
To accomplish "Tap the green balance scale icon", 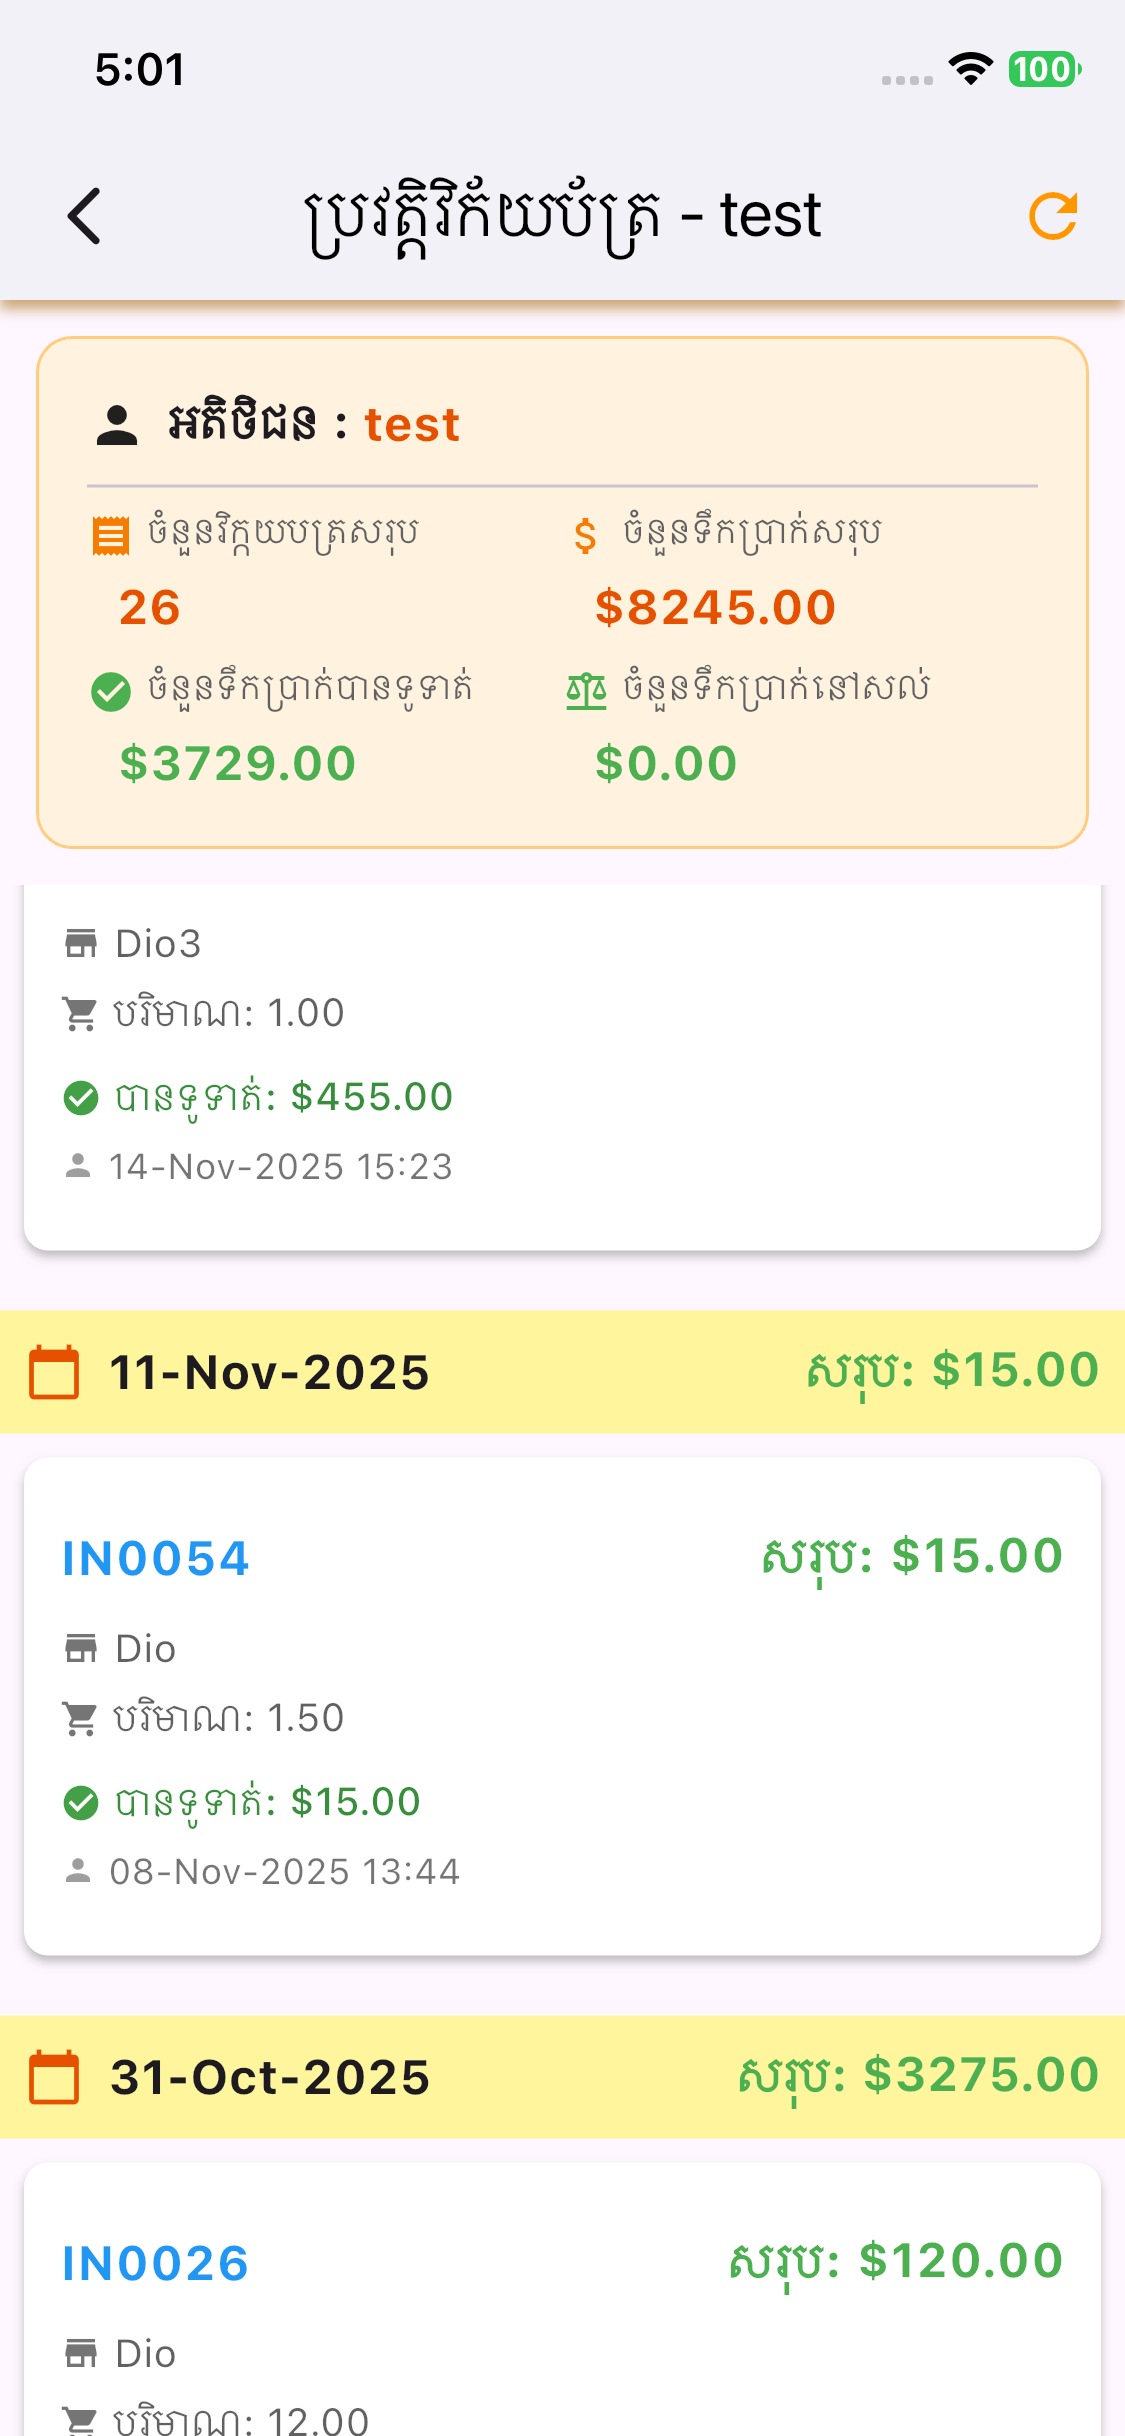I will point(586,691).
